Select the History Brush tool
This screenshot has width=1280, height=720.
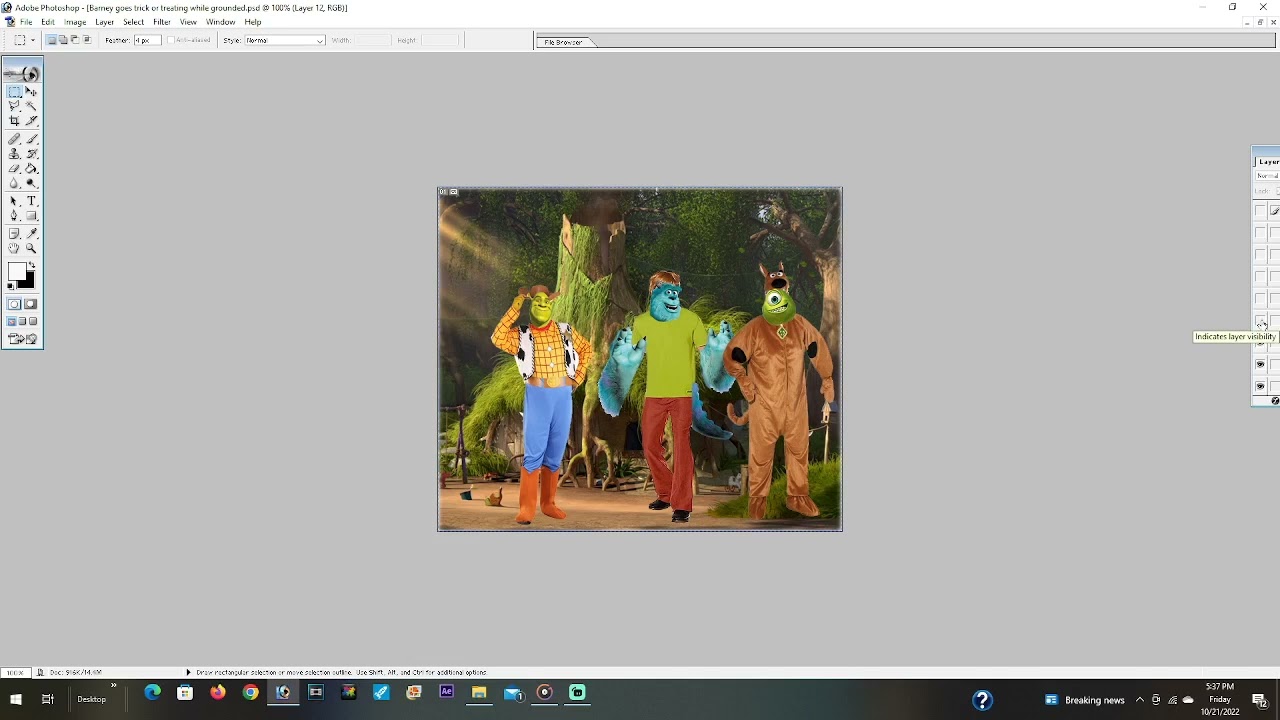pyautogui.click(x=31, y=154)
